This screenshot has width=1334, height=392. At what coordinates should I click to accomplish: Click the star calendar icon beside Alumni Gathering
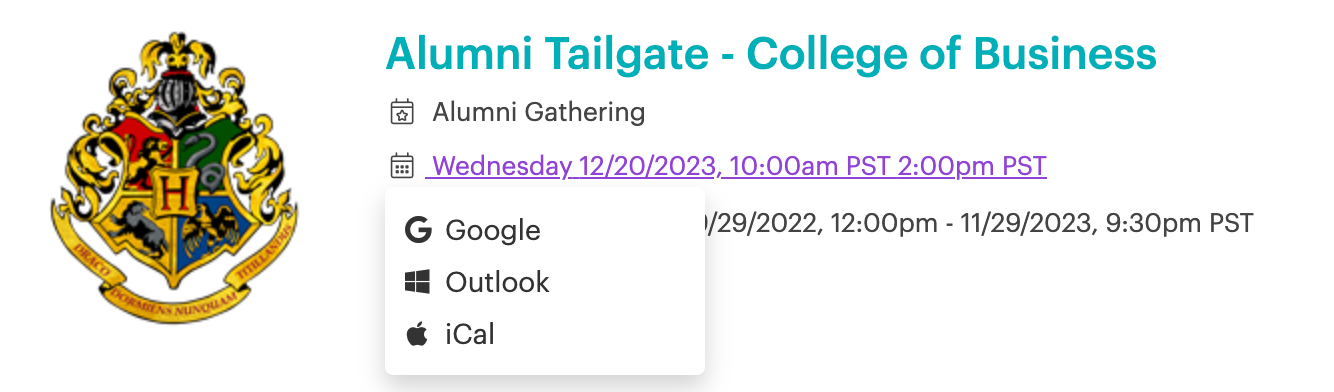point(402,112)
